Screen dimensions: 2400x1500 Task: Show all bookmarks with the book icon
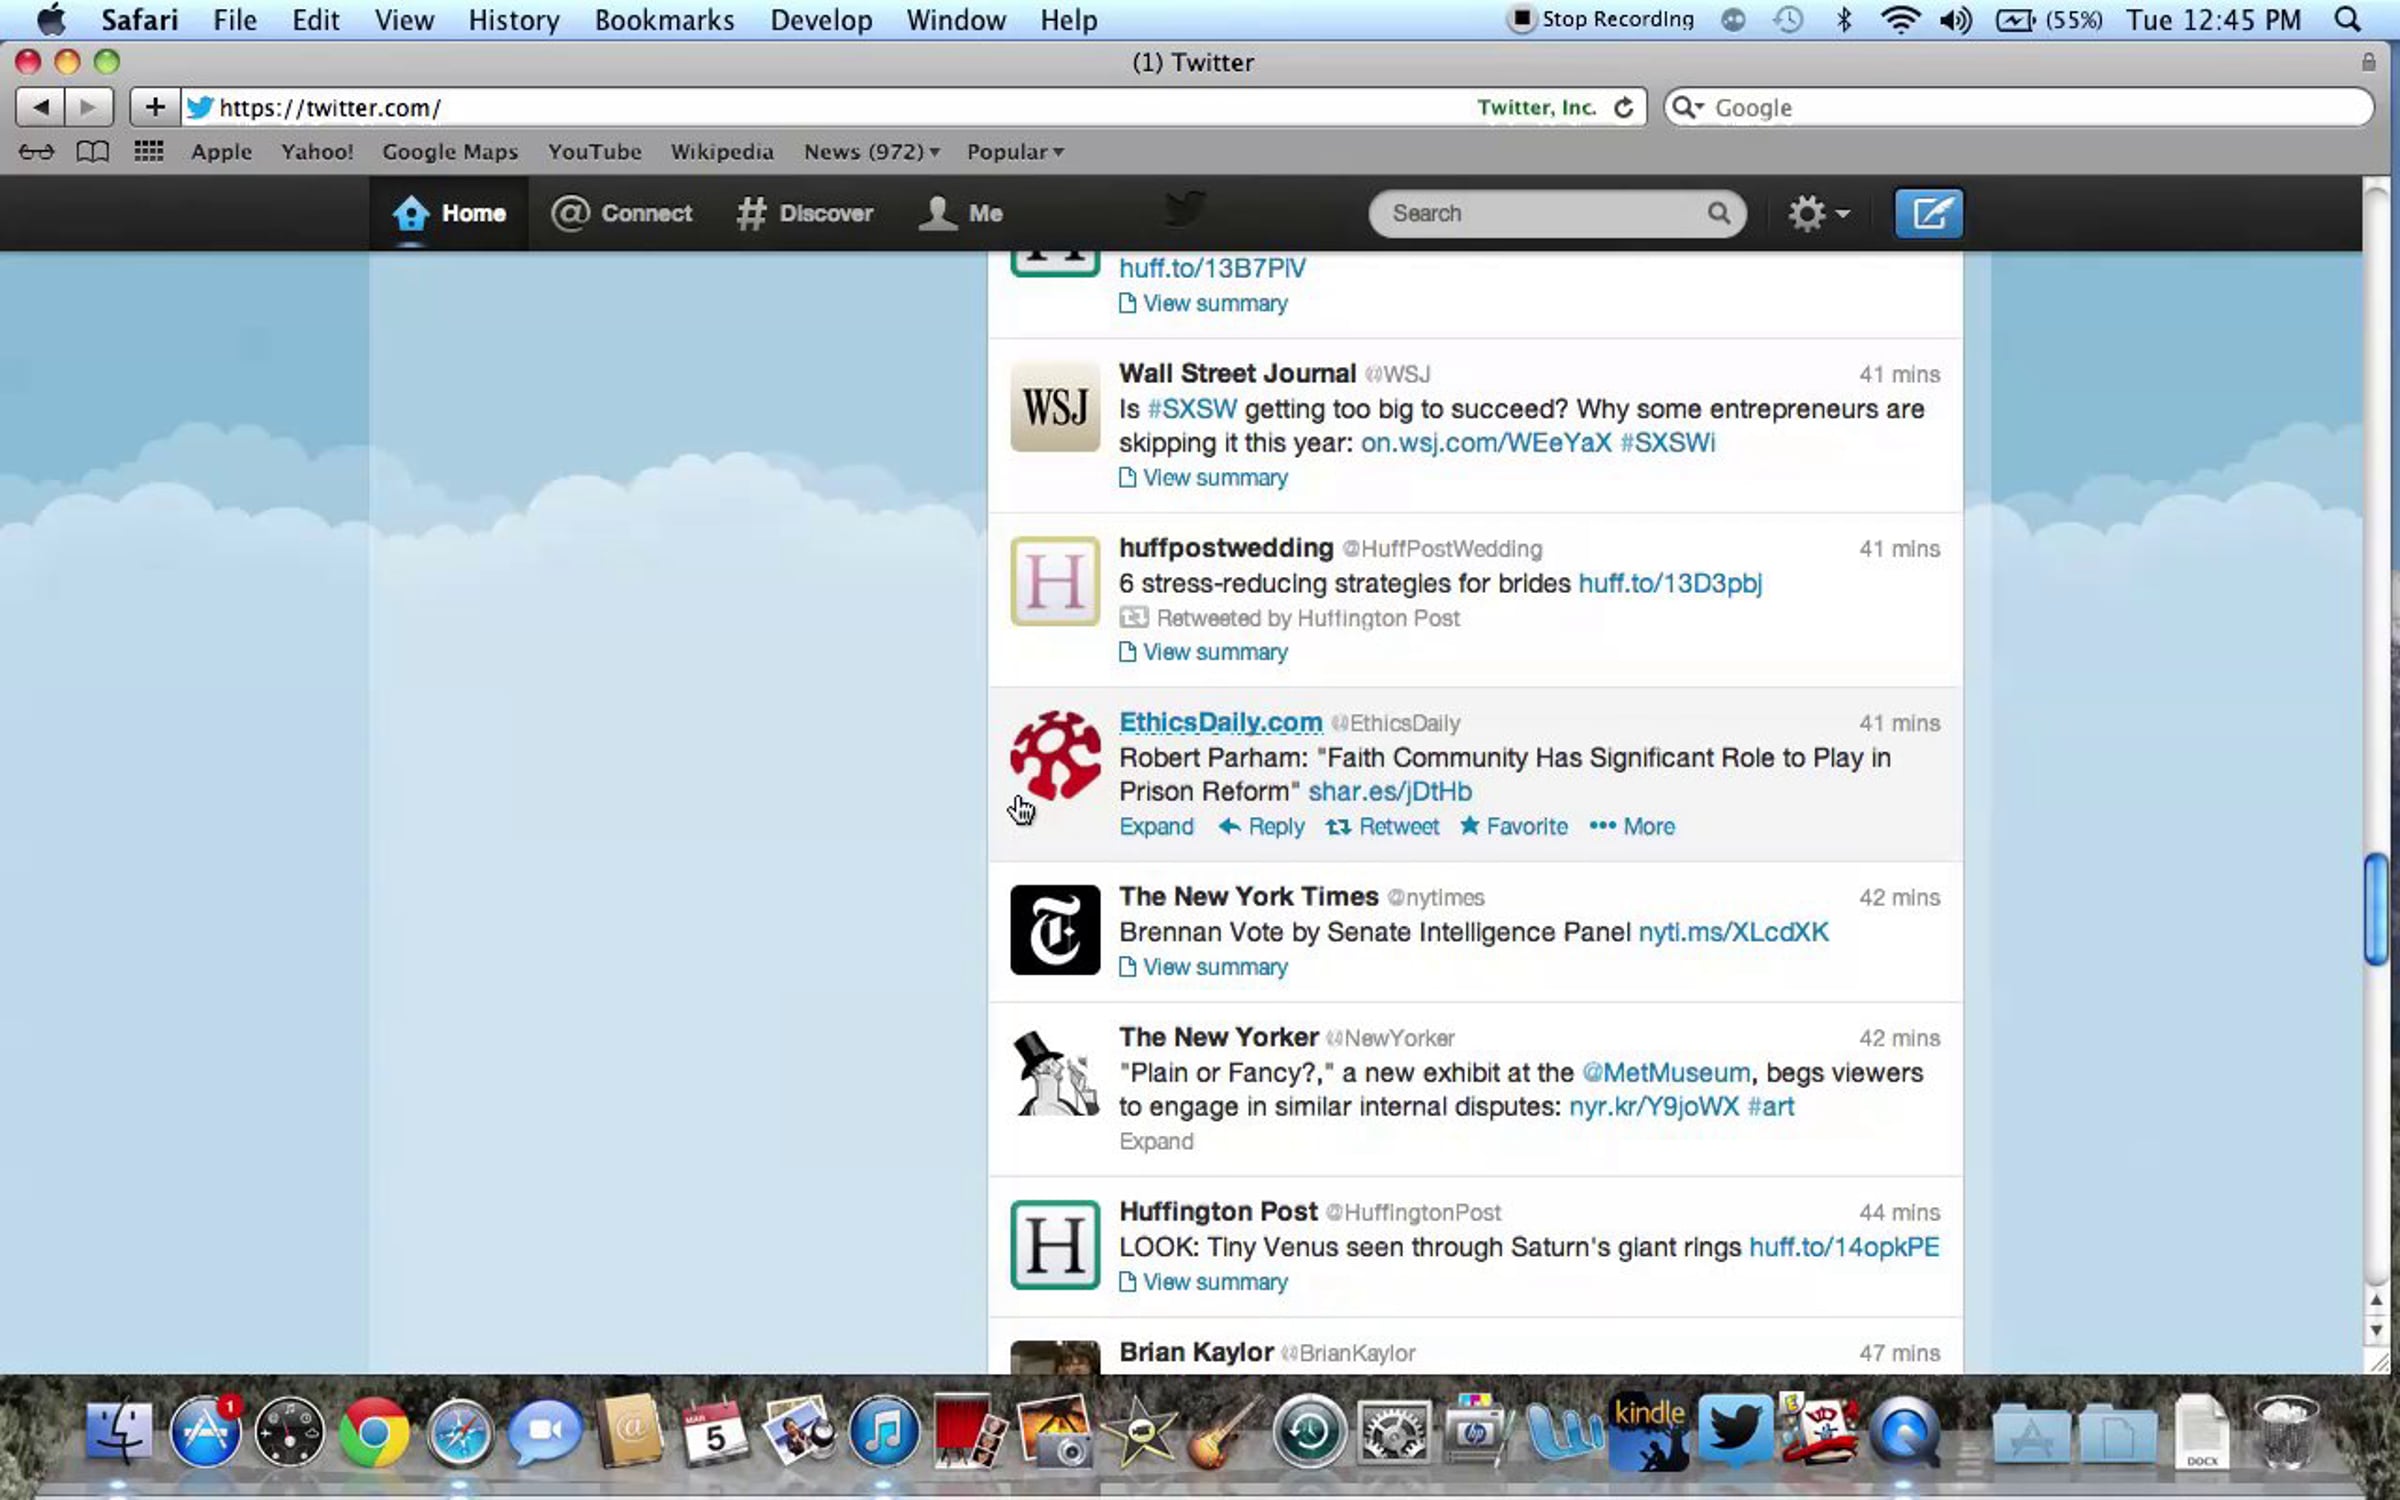tap(93, 152)
